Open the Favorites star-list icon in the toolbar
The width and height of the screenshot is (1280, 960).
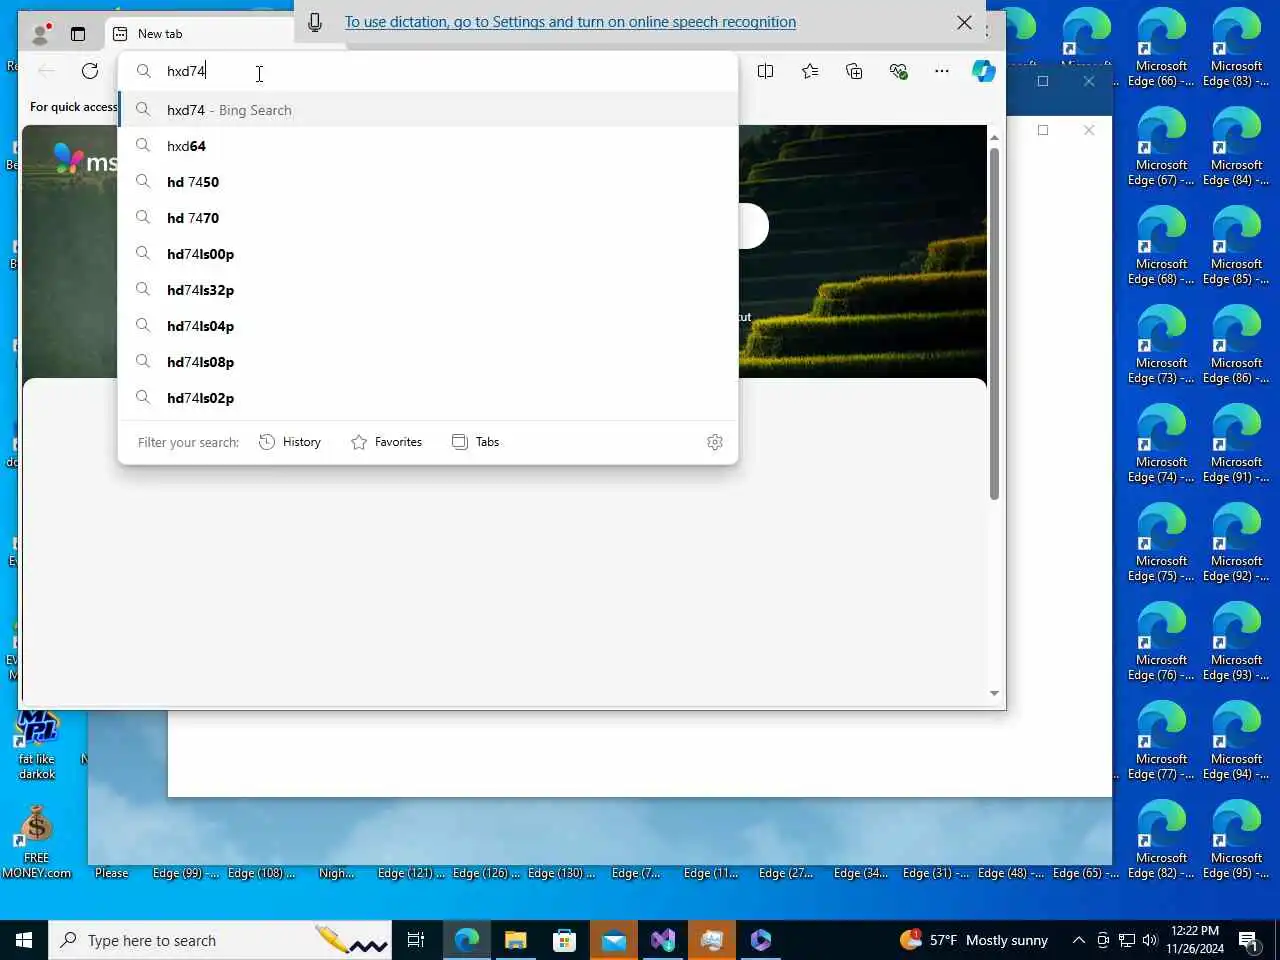(810, 71)
